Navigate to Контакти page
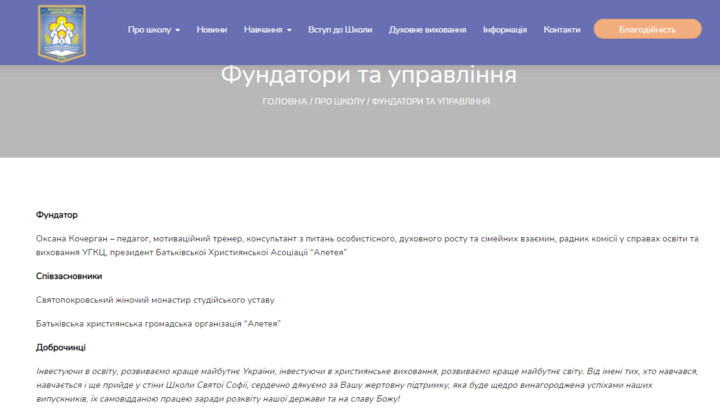 click(562, 30)
